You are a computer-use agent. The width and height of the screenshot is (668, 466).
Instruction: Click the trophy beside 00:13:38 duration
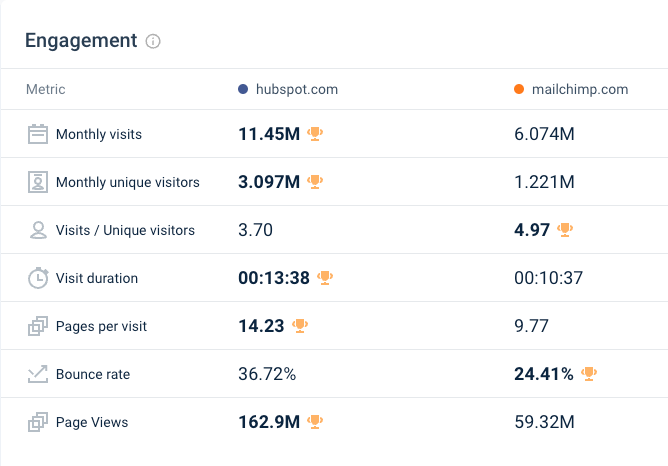pos(325,278)
